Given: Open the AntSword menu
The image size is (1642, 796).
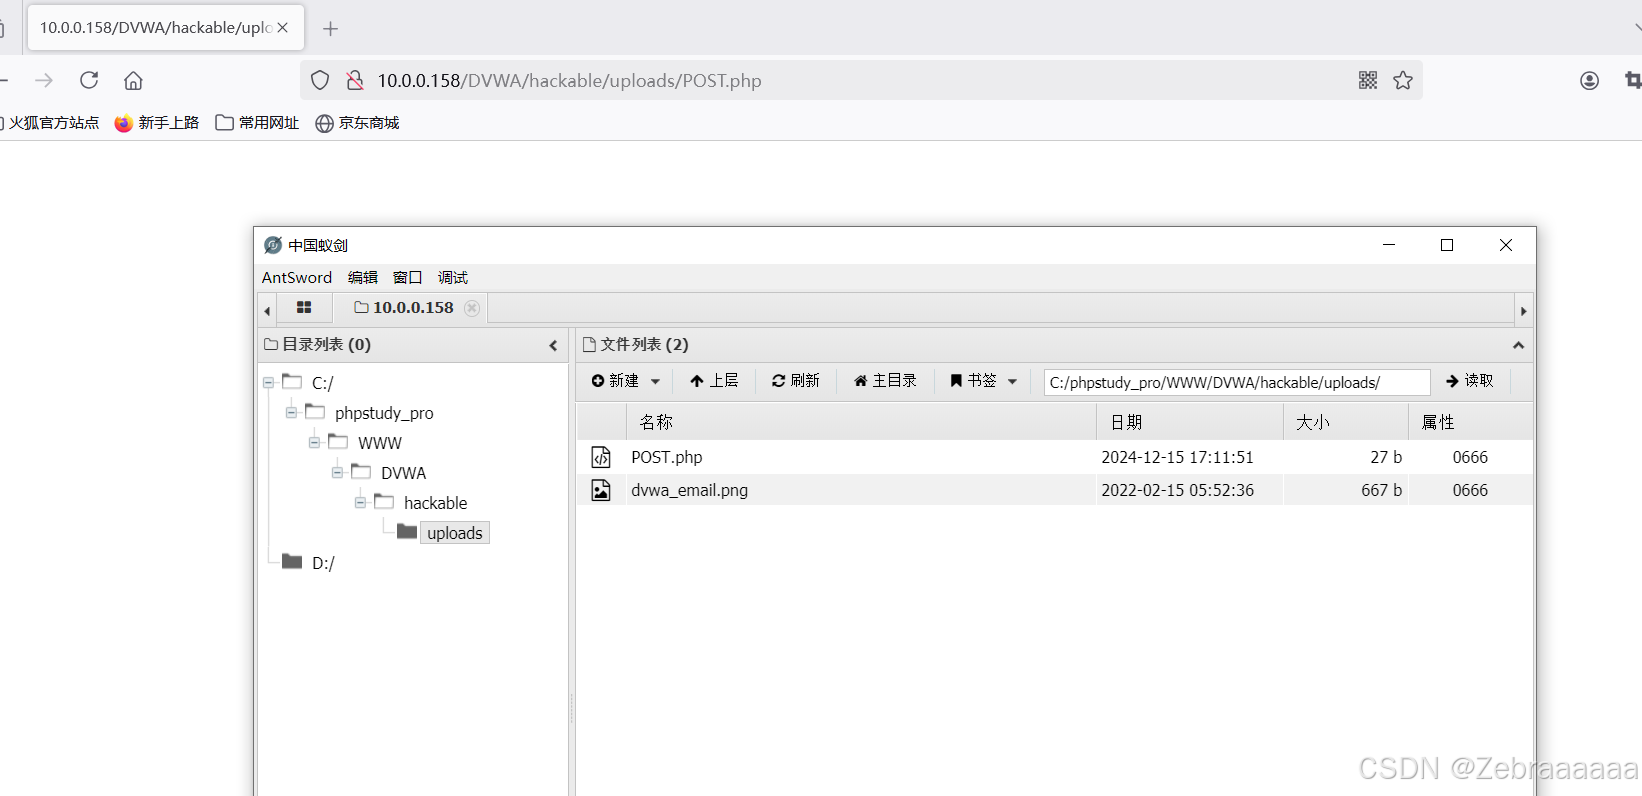Looking at the screenshot, I should 297,277.
